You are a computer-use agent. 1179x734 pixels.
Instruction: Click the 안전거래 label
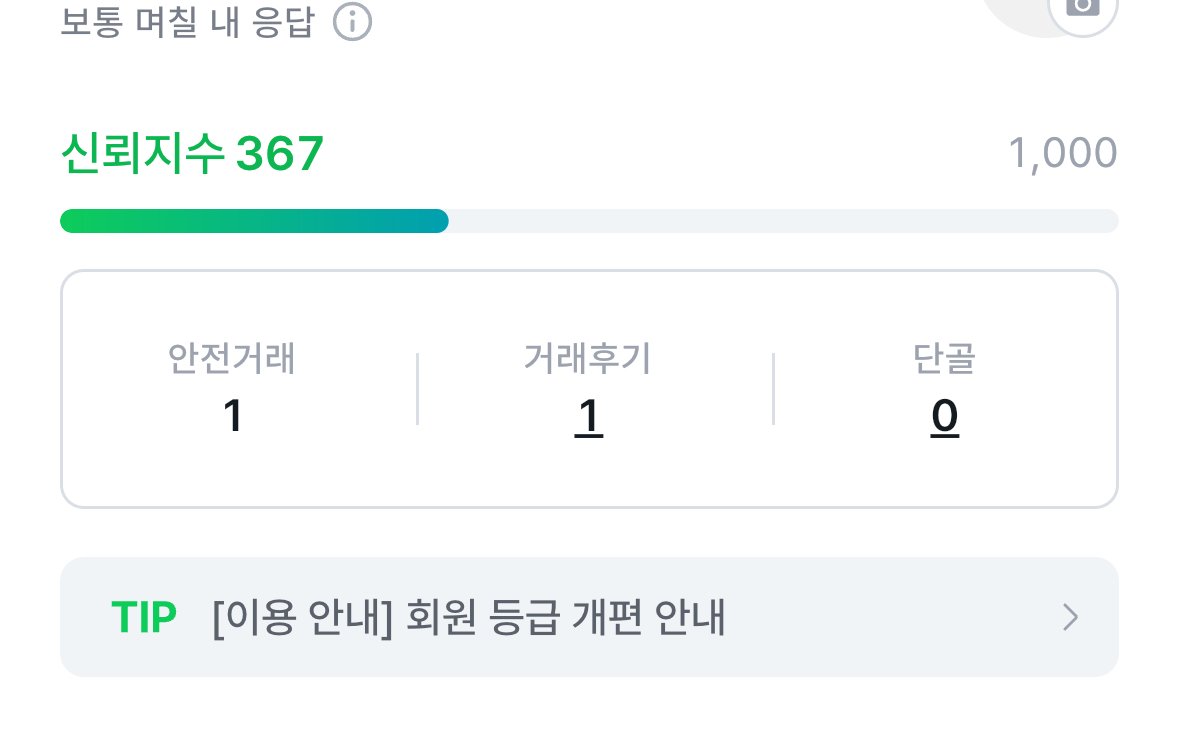pyautogui.click(x=232, y=358)
